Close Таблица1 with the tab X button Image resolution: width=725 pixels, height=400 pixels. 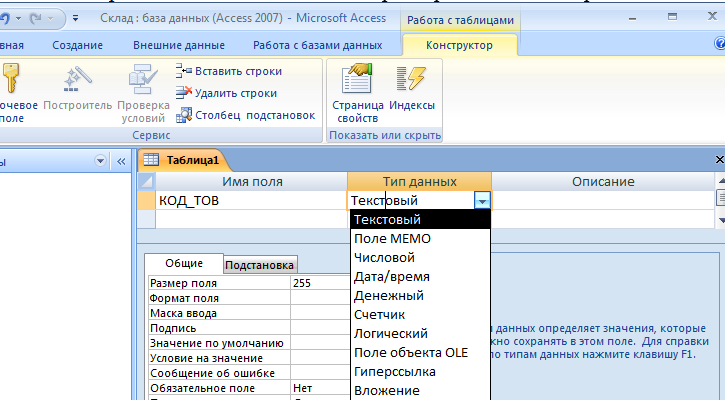coord(719,160)
